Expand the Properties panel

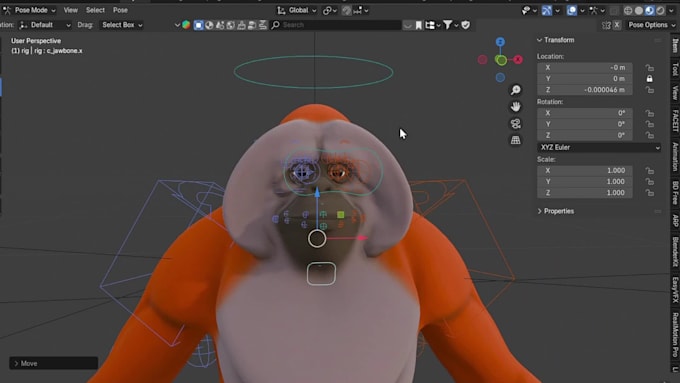pos(539,211)
